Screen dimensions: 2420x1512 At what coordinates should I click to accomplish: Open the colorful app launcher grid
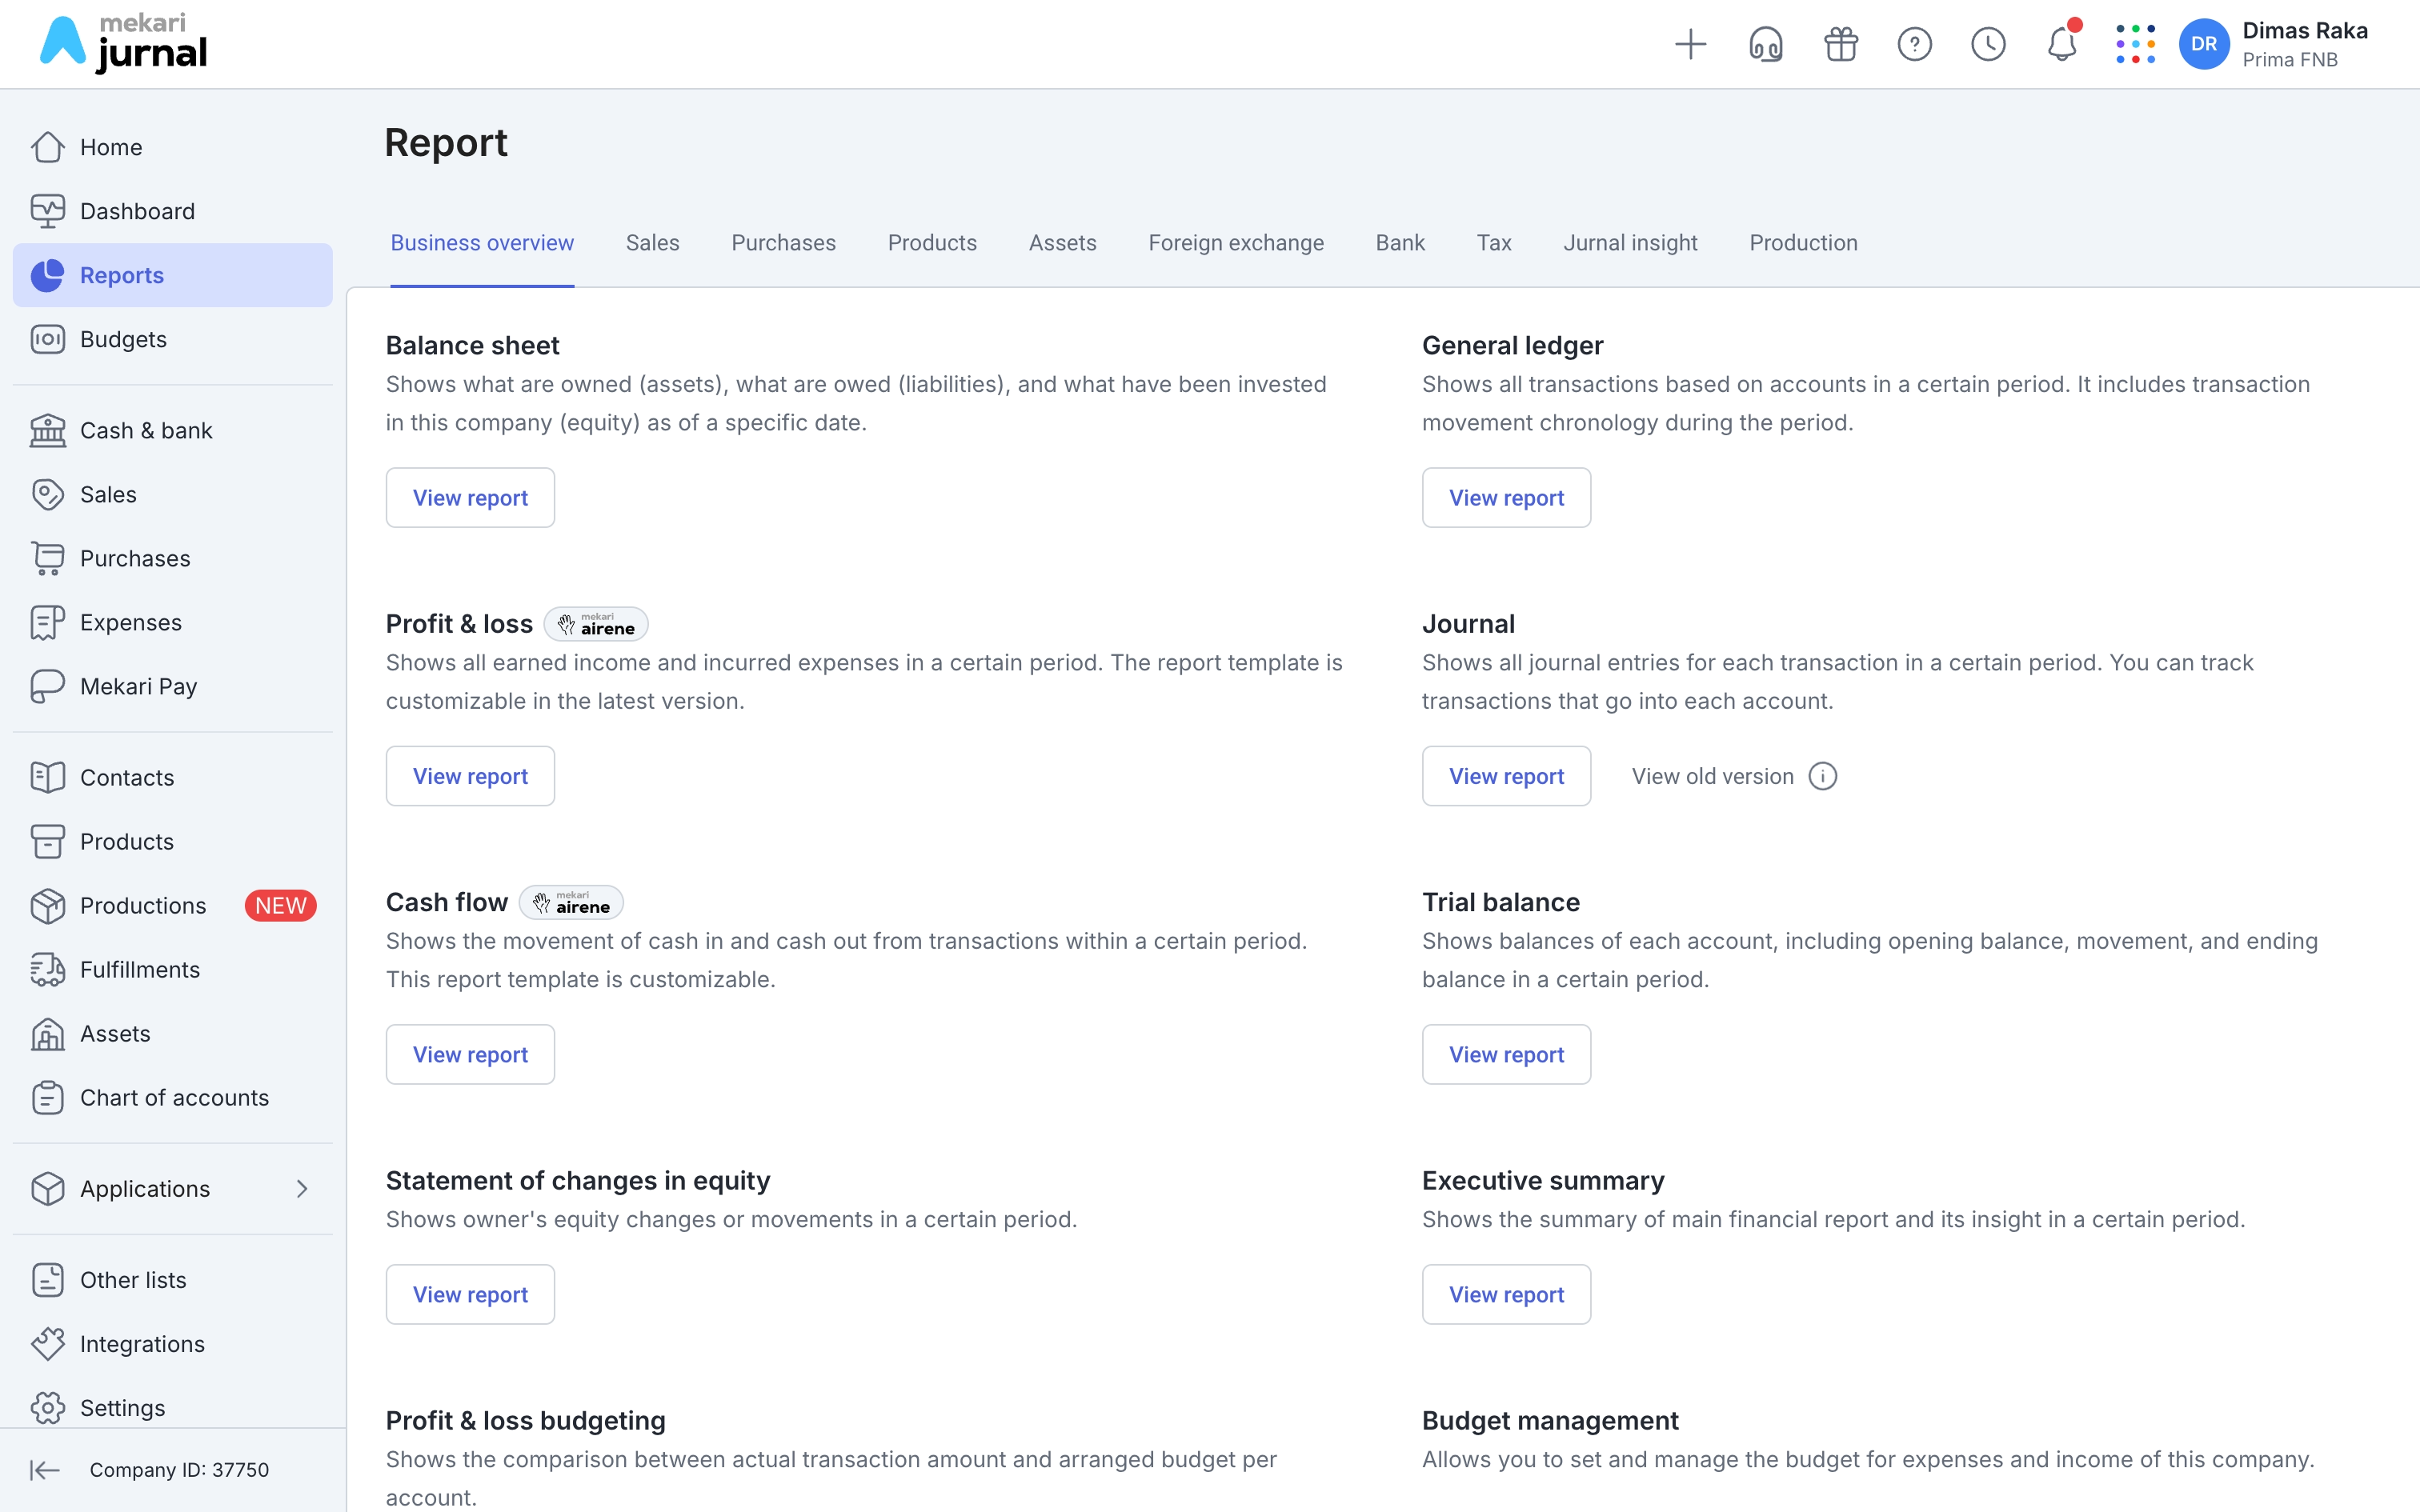(2135, 44)
